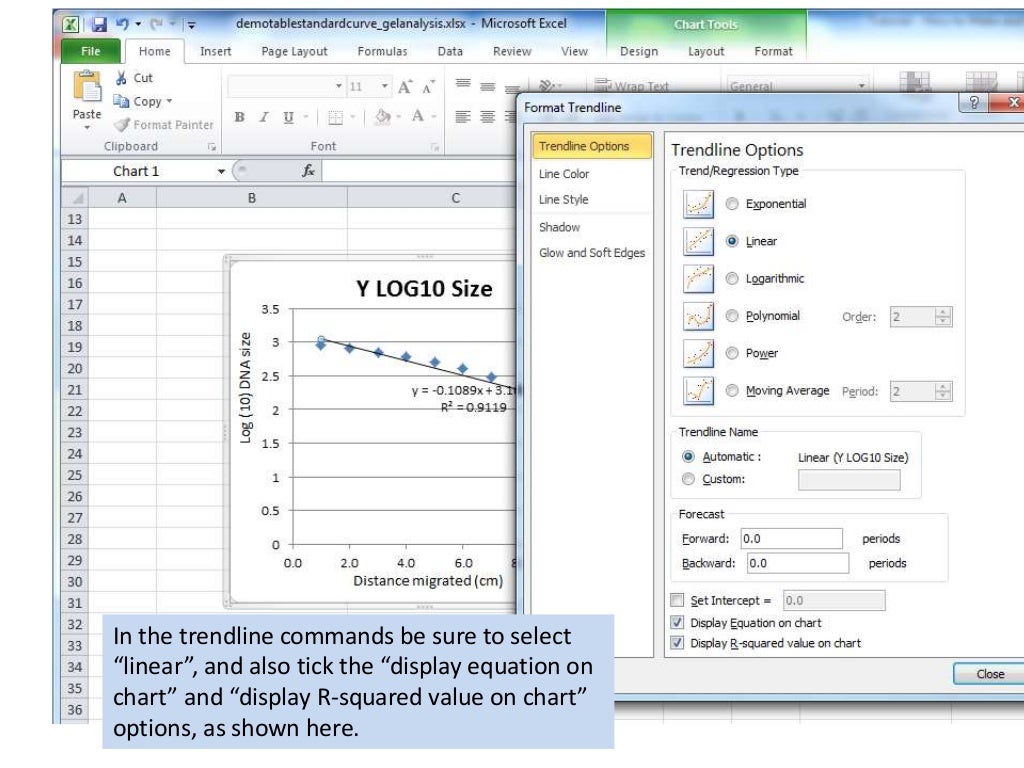Center-align text in the ribbon
This screenshot has width=1024, height=768.
[487, 117]
